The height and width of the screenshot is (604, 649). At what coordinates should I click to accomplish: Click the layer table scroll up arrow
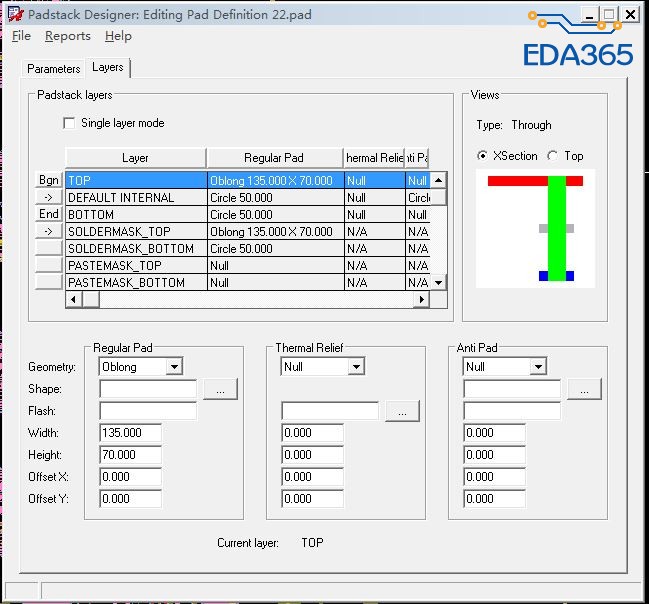[438, 180]
